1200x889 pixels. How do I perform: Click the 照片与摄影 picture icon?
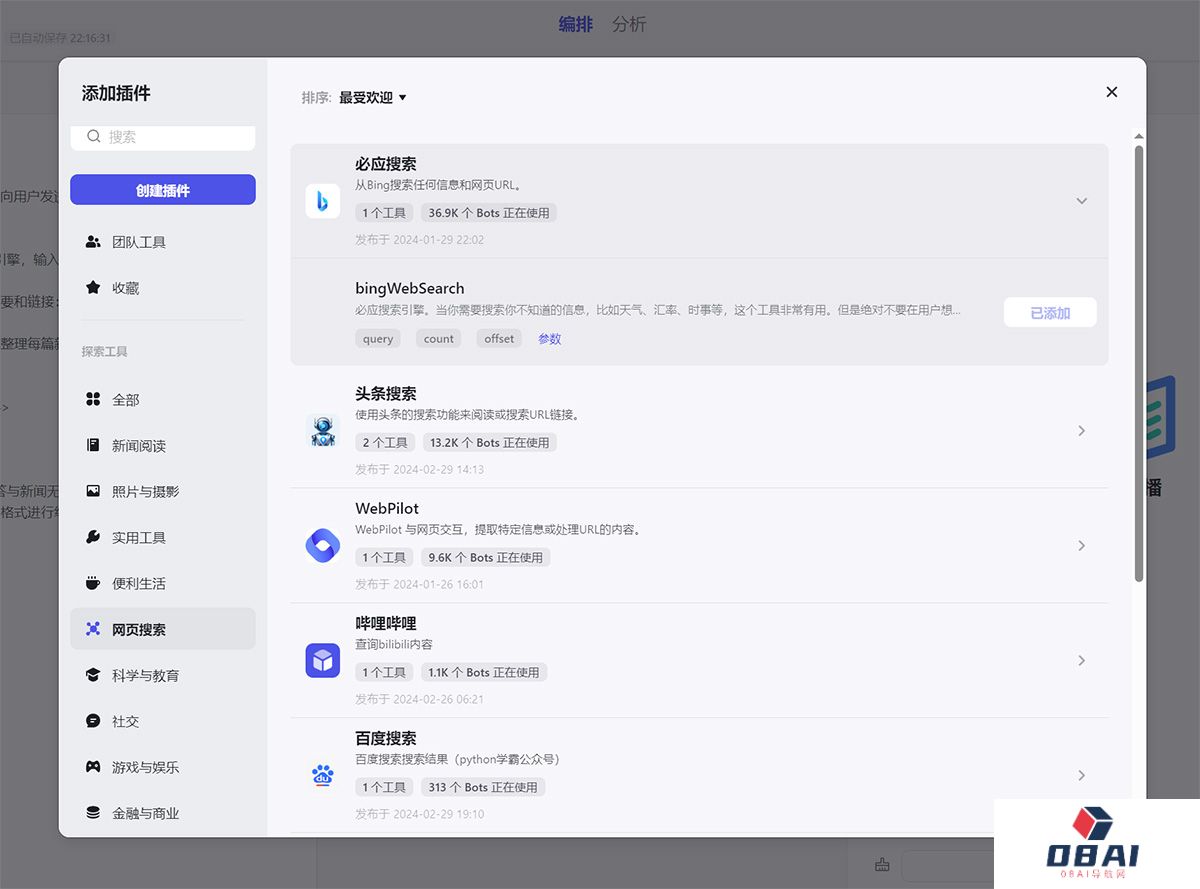click(x=93, y=492)
